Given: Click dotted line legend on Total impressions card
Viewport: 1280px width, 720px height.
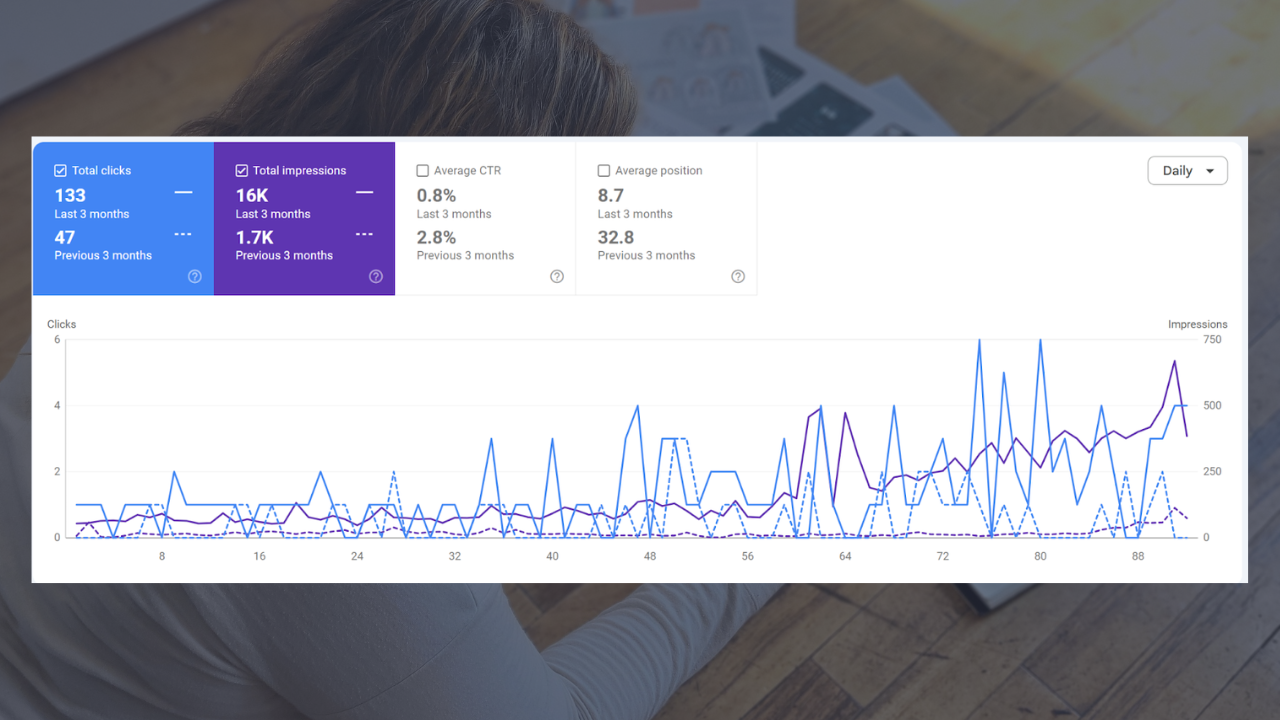Looking at the screenshot, I should 364,234.
